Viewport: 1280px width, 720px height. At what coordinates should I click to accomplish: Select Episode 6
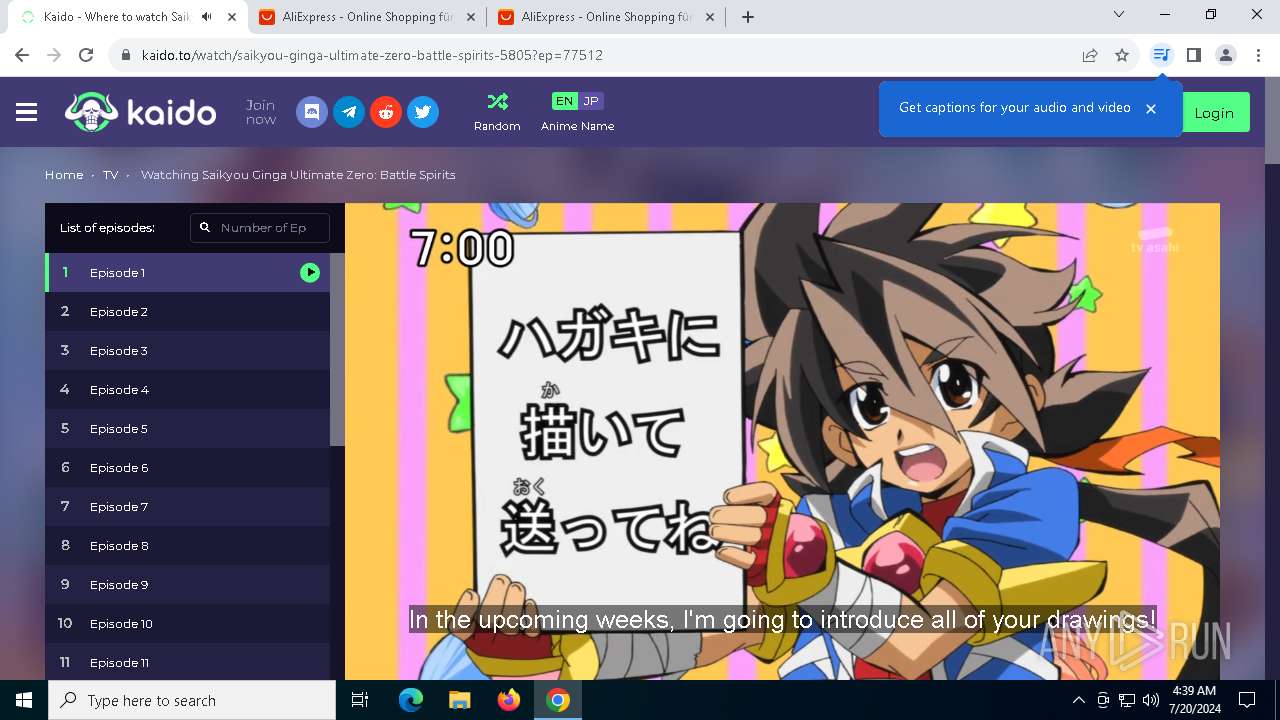coord(187,467)
